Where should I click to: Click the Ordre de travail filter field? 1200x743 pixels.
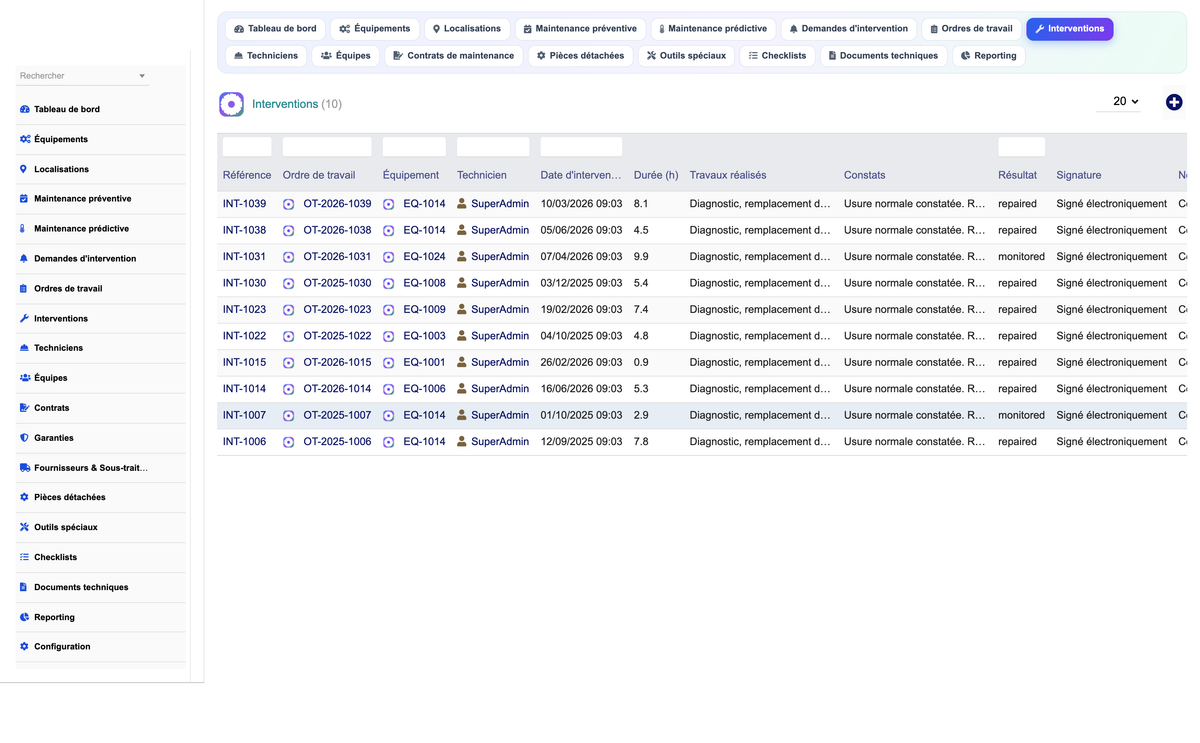click(x=327, y=147)
